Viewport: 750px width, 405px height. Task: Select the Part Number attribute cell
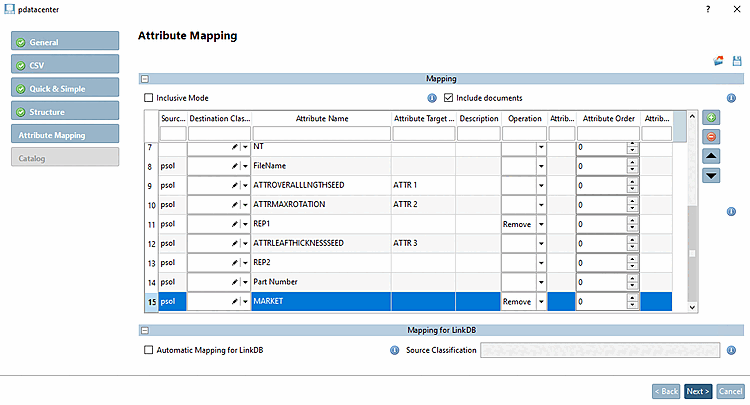click(x=321, y=282)
